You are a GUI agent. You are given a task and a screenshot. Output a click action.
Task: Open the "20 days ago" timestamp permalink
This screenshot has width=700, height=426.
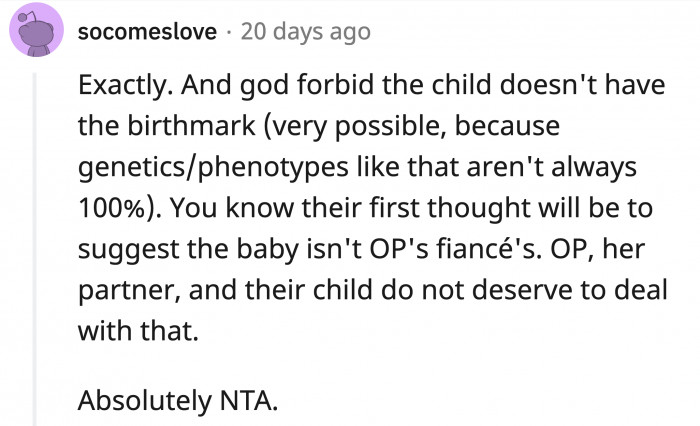coord(306,32)
